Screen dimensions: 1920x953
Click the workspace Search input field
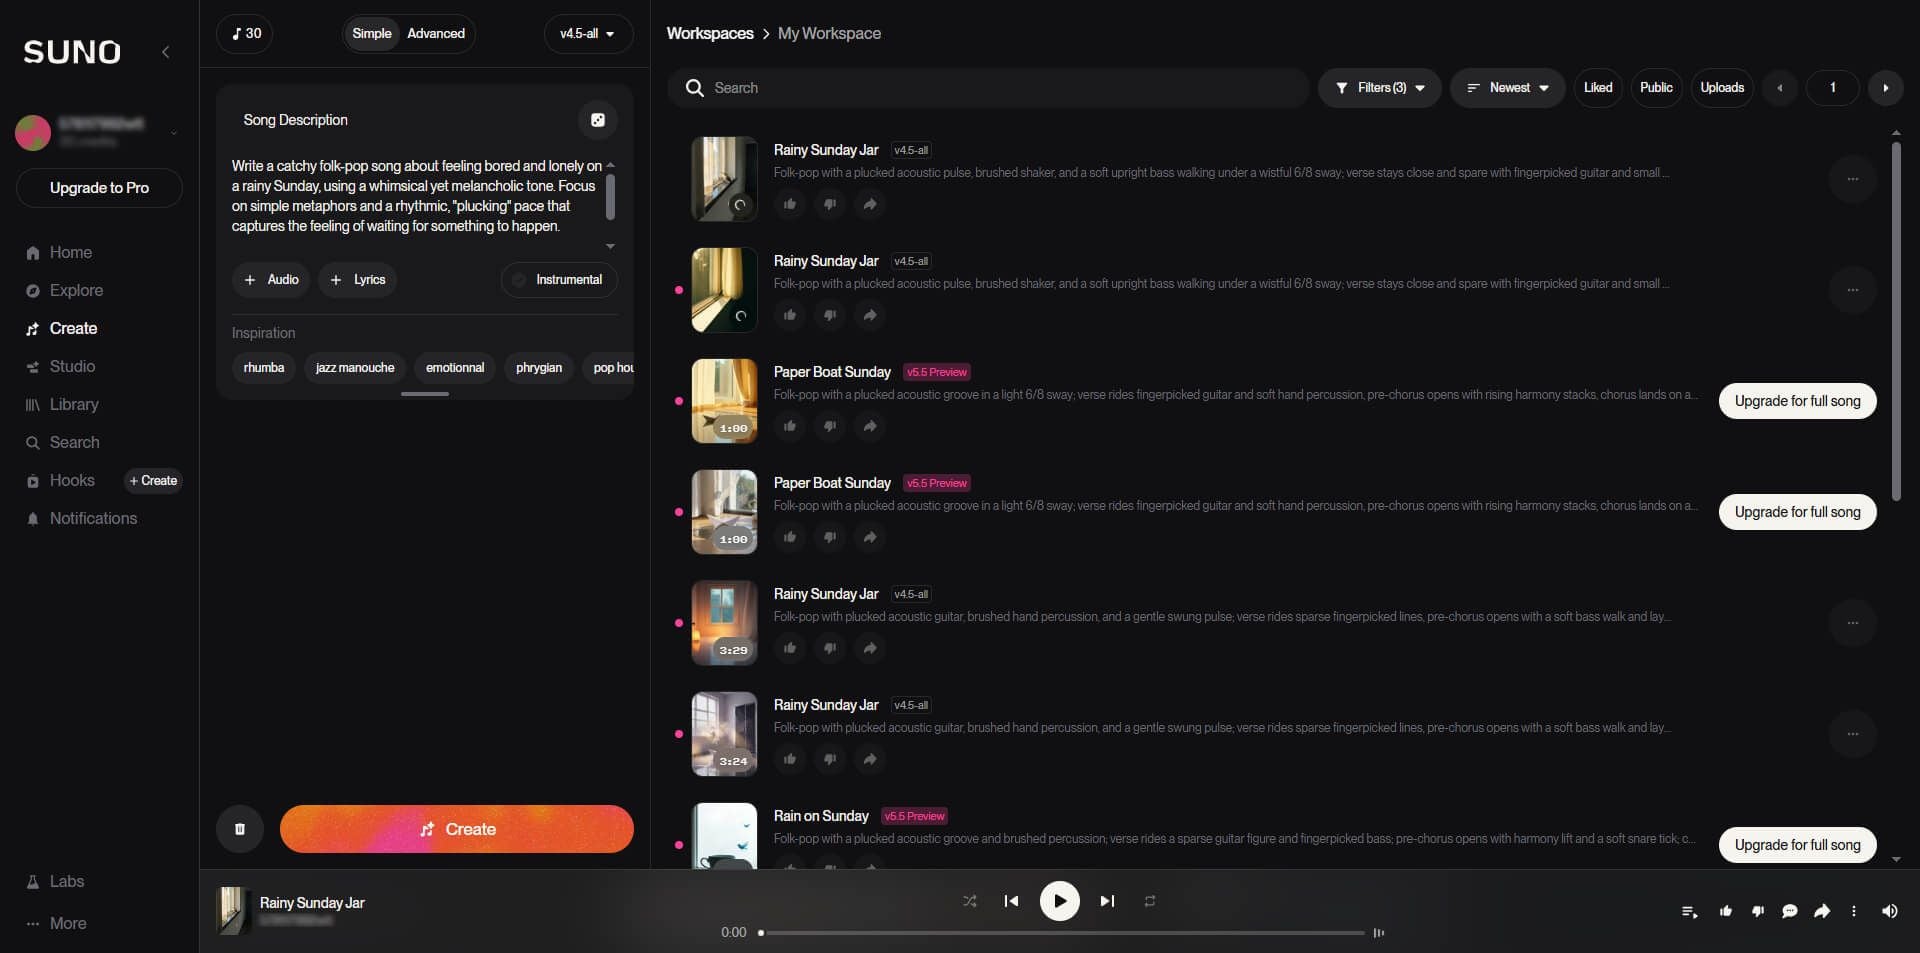(x=989, y=88)
